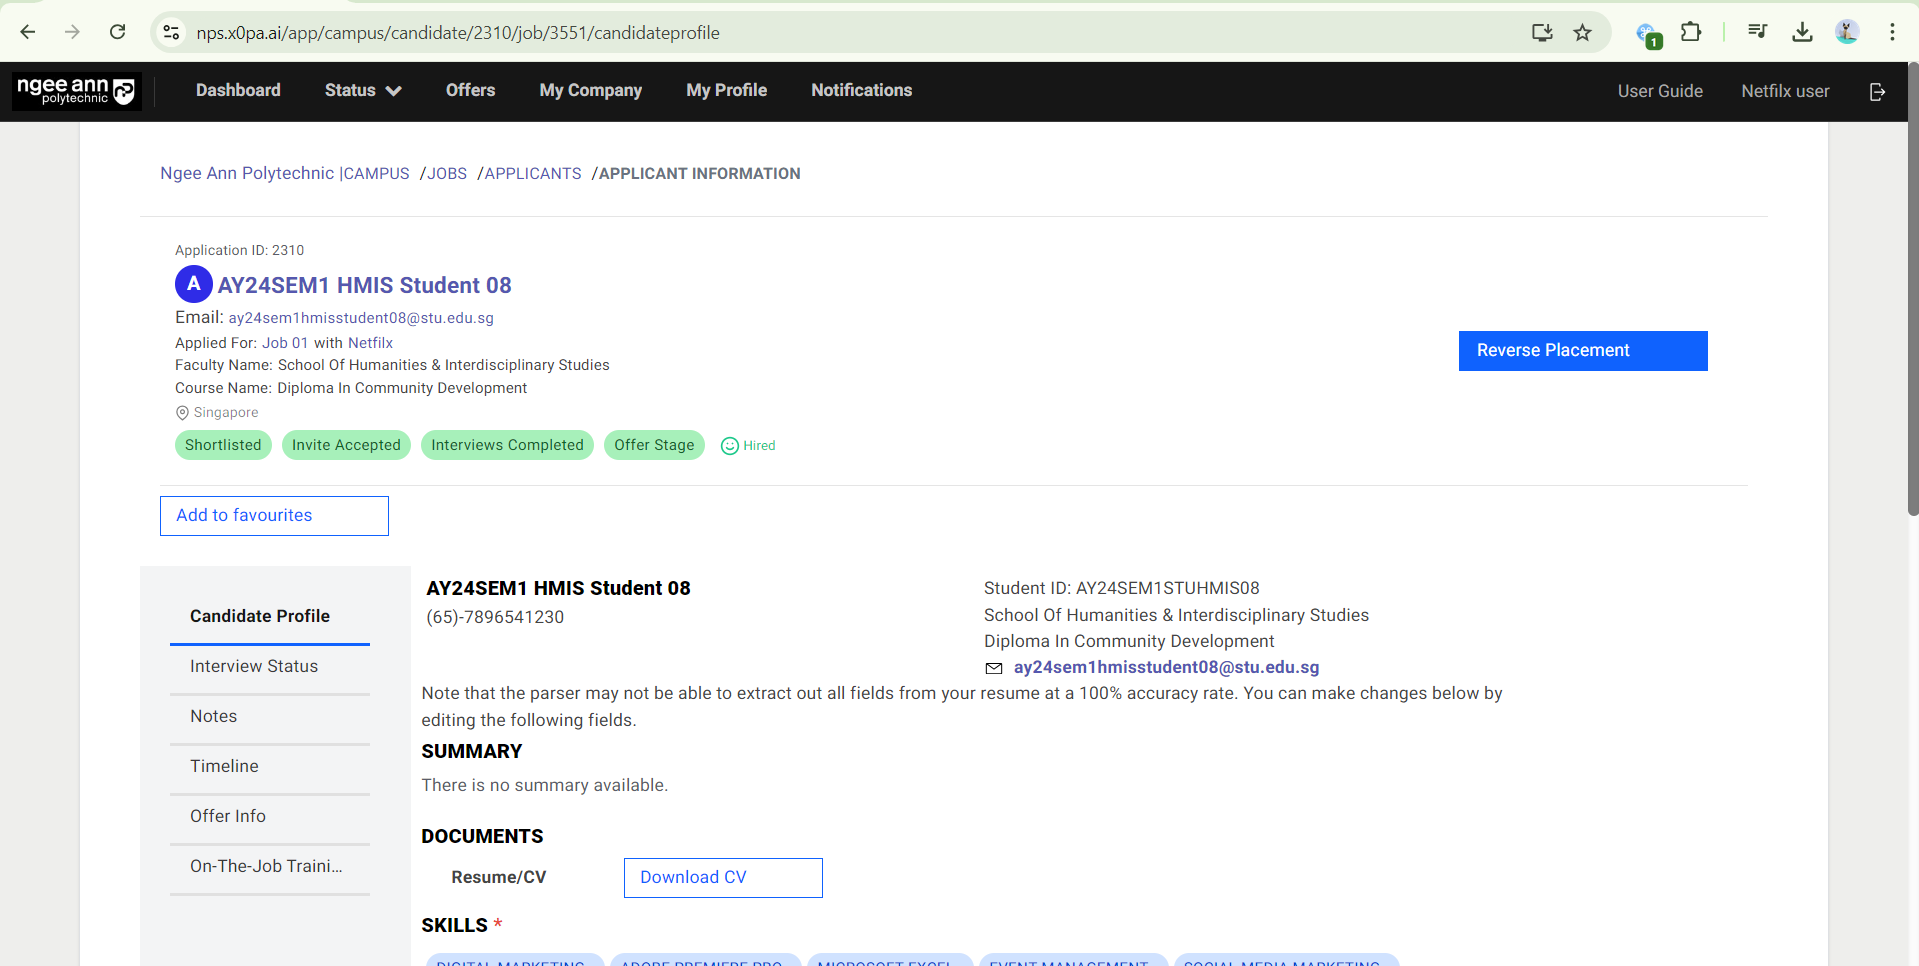
Task: Open the browser extensions puzzle icon
Action: 1690,33
